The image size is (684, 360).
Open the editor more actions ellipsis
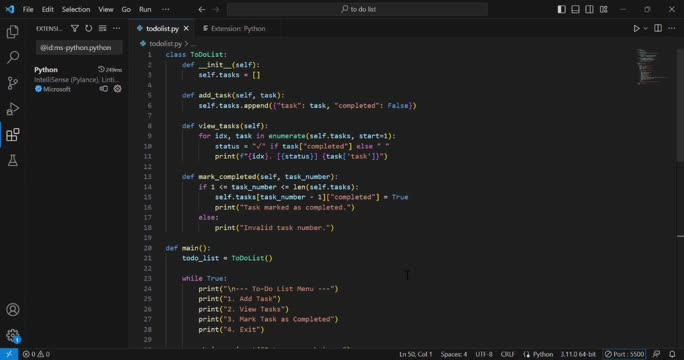(672, 28)
